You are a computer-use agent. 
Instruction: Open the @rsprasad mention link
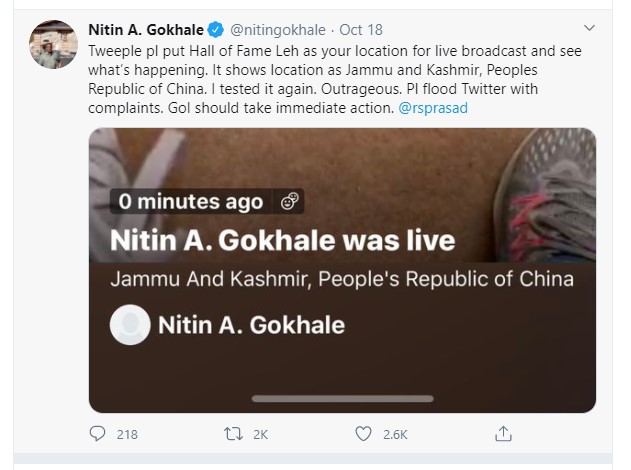[425, 107]
